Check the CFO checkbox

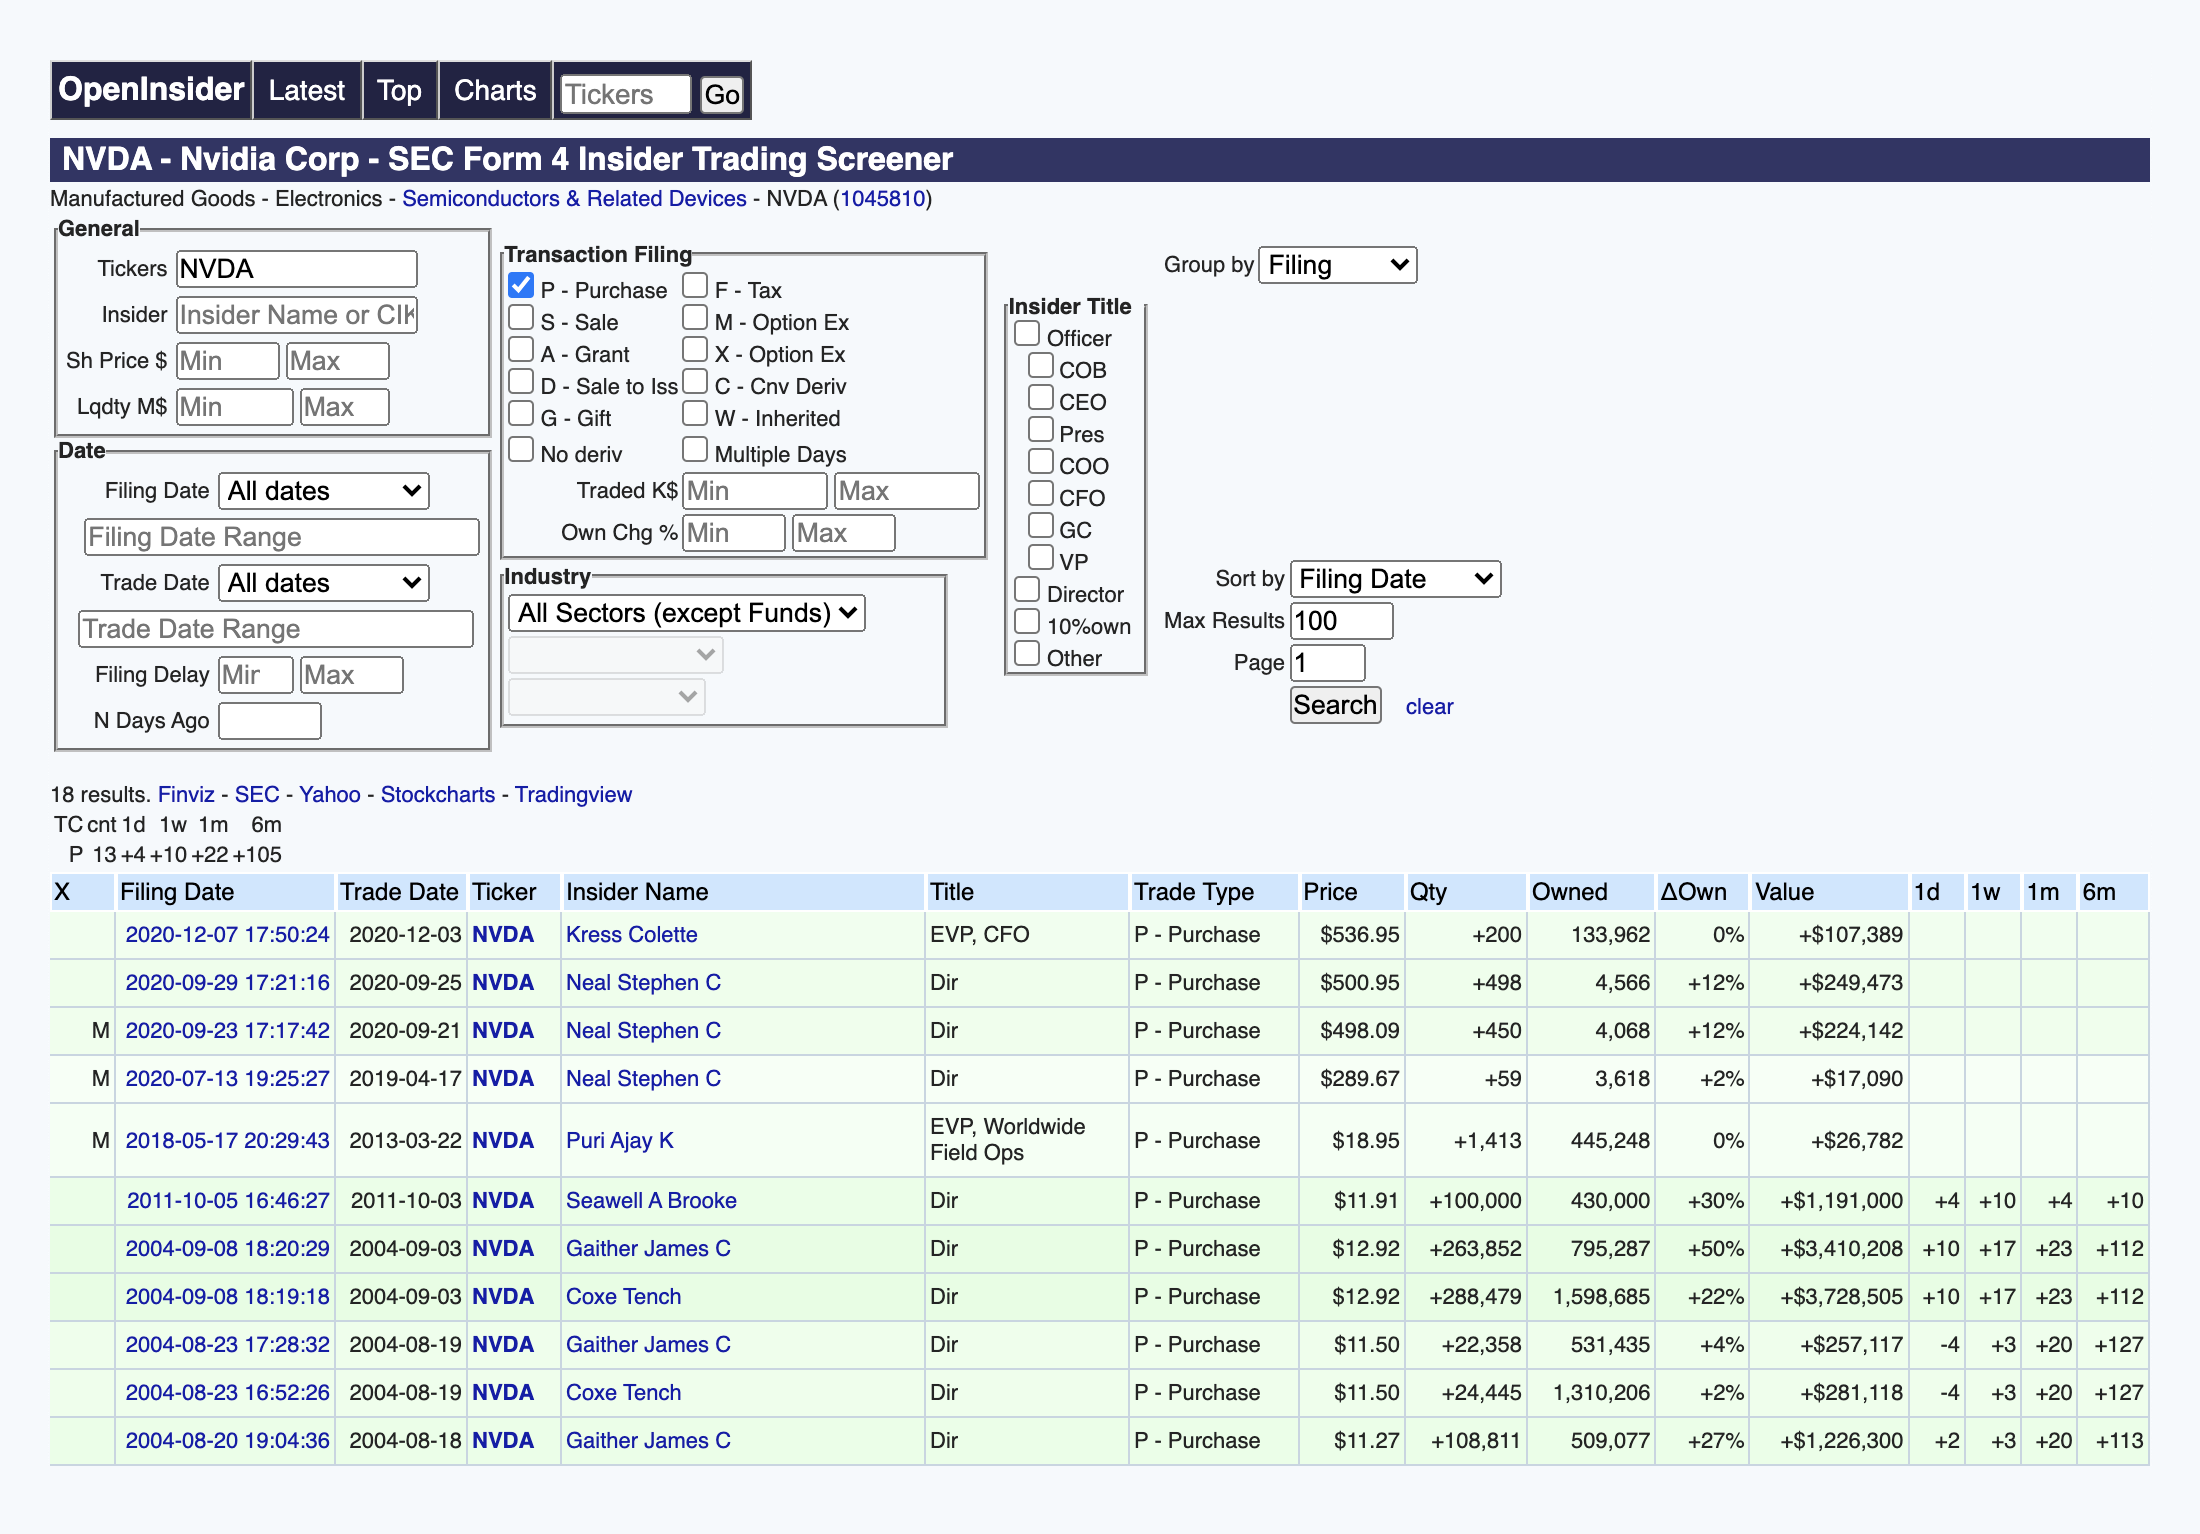1041,494
